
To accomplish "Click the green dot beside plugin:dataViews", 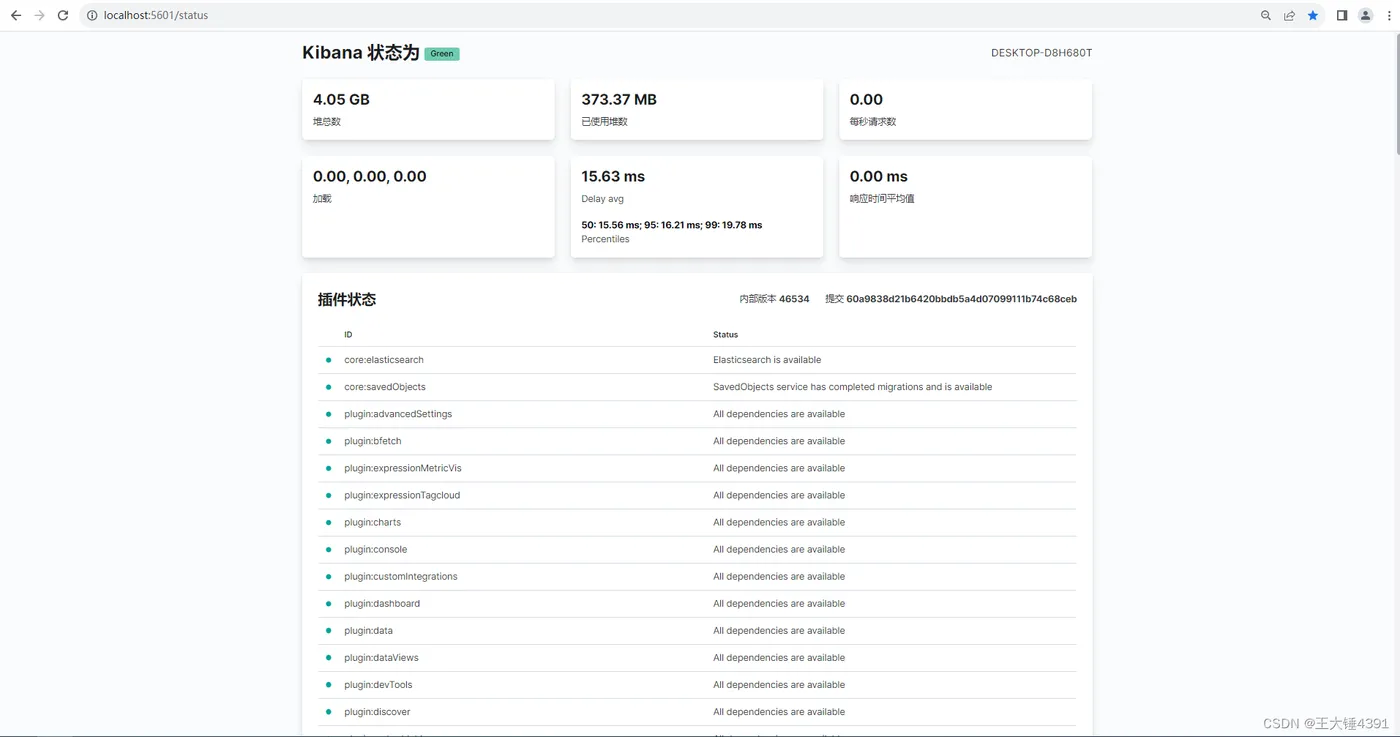I will (328, 657).
